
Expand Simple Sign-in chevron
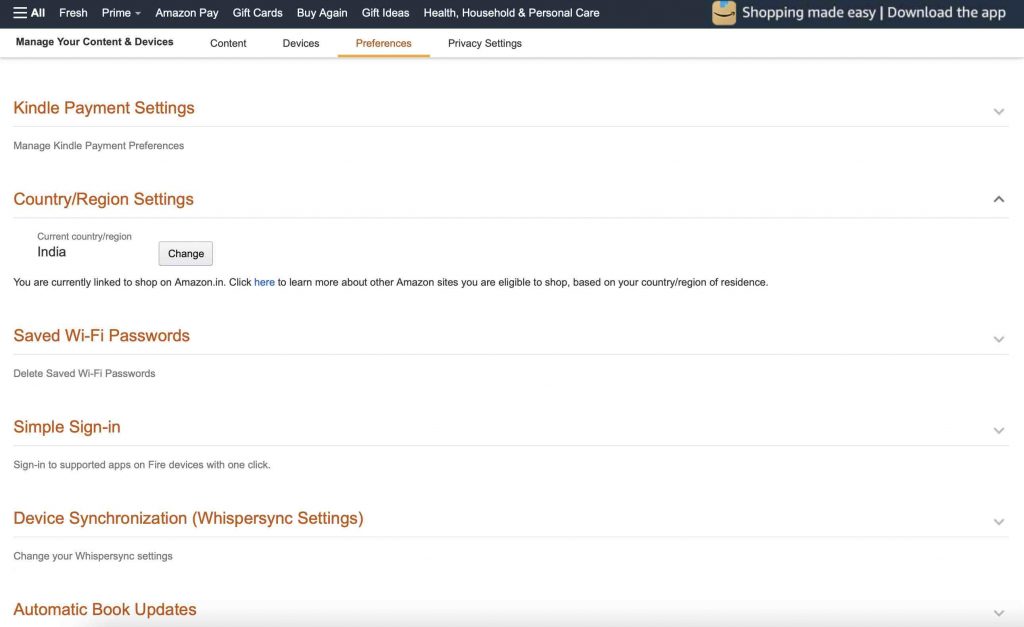999,431
